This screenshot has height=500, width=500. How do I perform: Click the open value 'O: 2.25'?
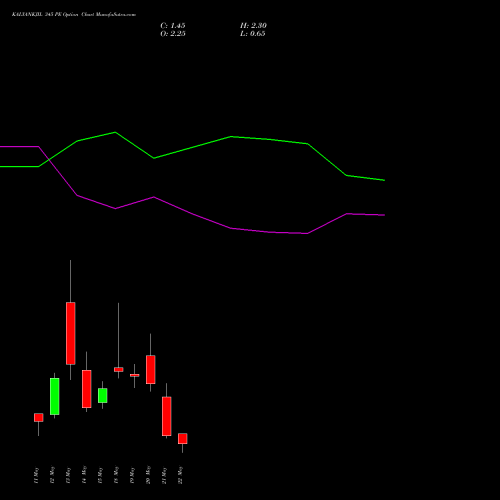coord(173,34)
